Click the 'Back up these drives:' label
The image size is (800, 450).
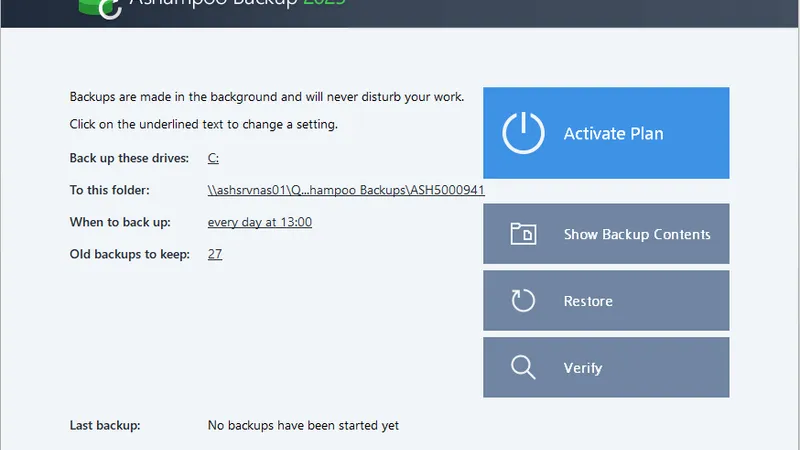tap(129, 158)
